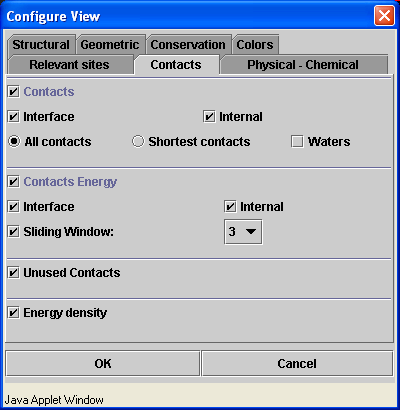Toggle Internal checkbox under Contacts
This screenshot has height=410, width=400.
click(x=209, y=117)
